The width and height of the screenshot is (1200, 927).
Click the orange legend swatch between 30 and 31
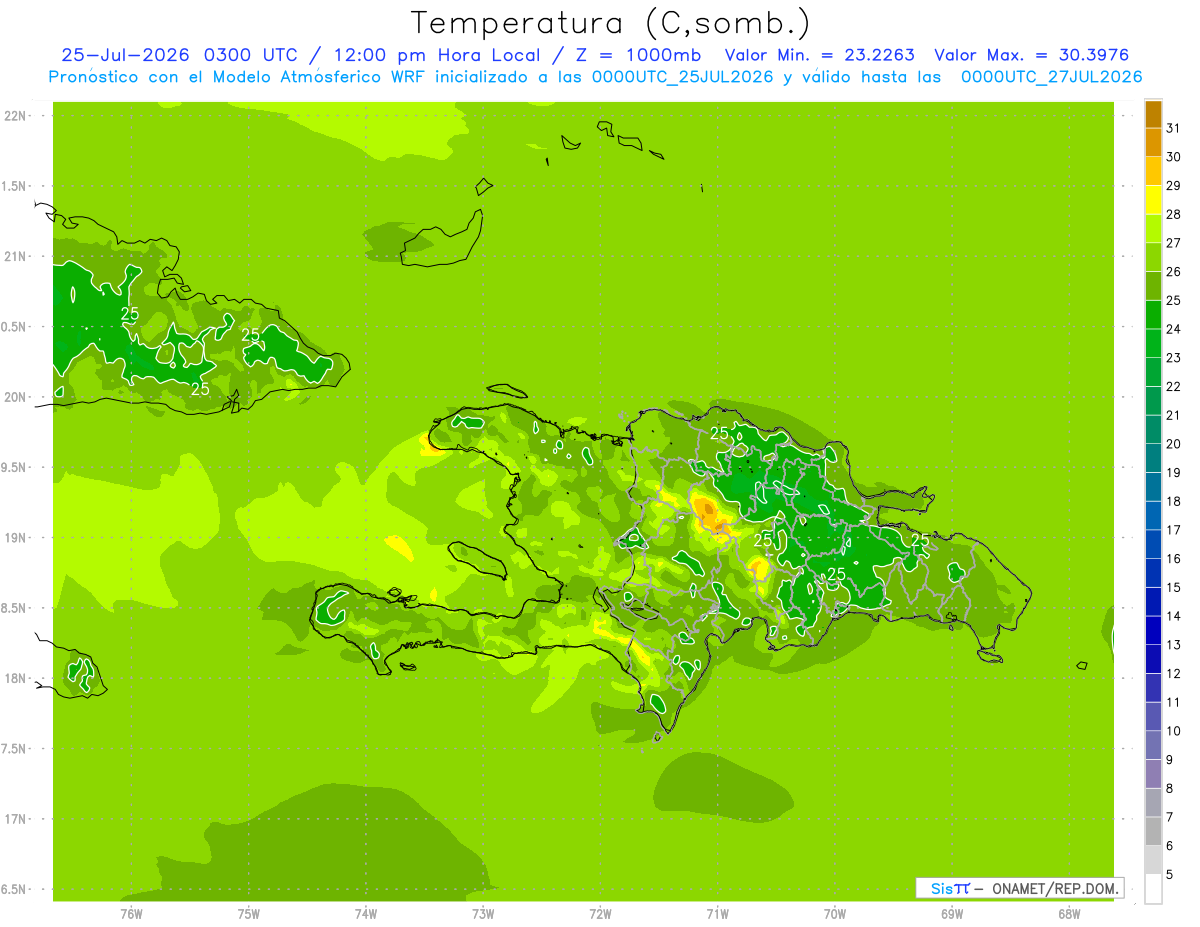click(1153, 143)
